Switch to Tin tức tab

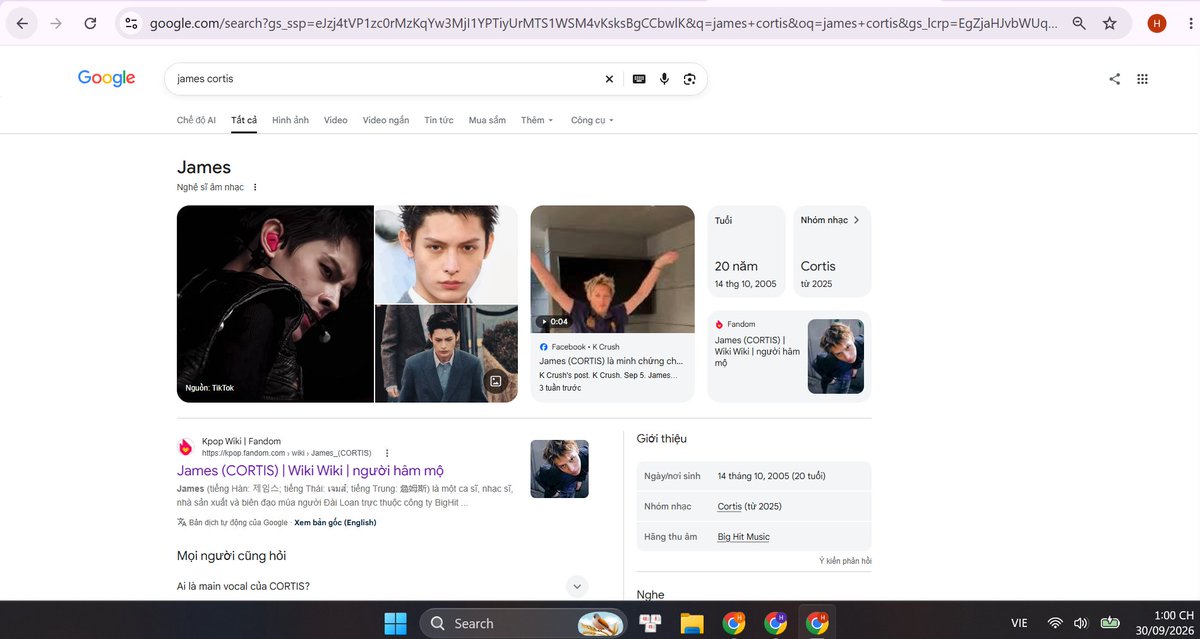pyautogui.click(x=439, y=120)
